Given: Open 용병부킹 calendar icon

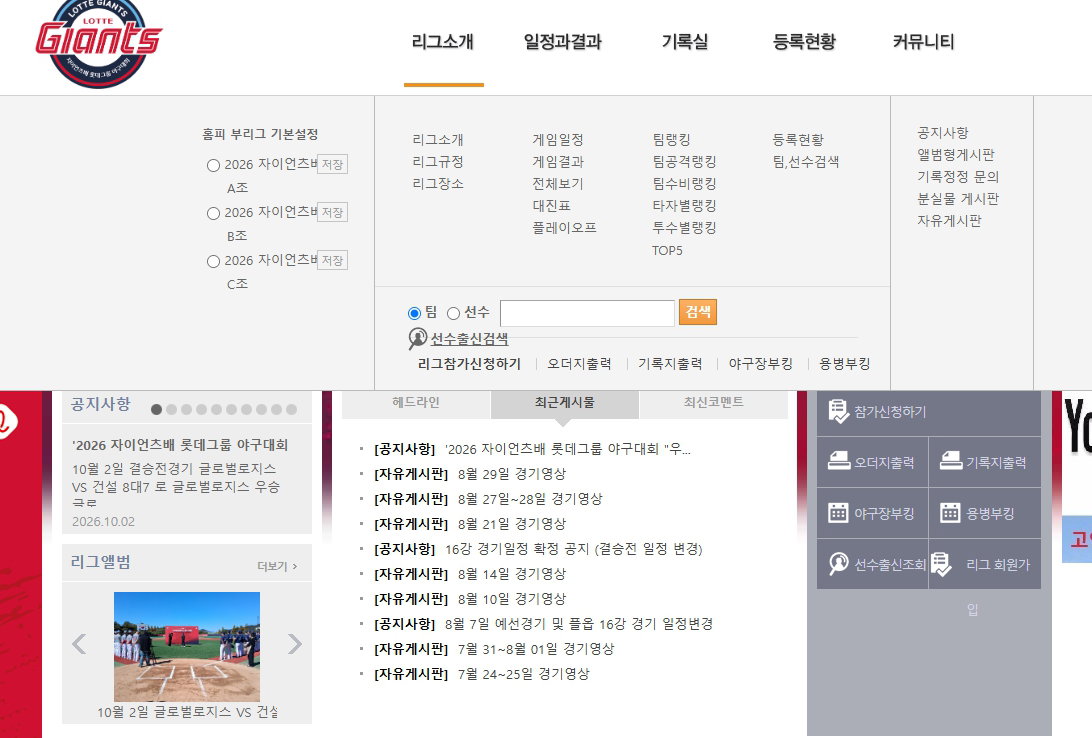Looking at the screenshot, I should (950, 513).
